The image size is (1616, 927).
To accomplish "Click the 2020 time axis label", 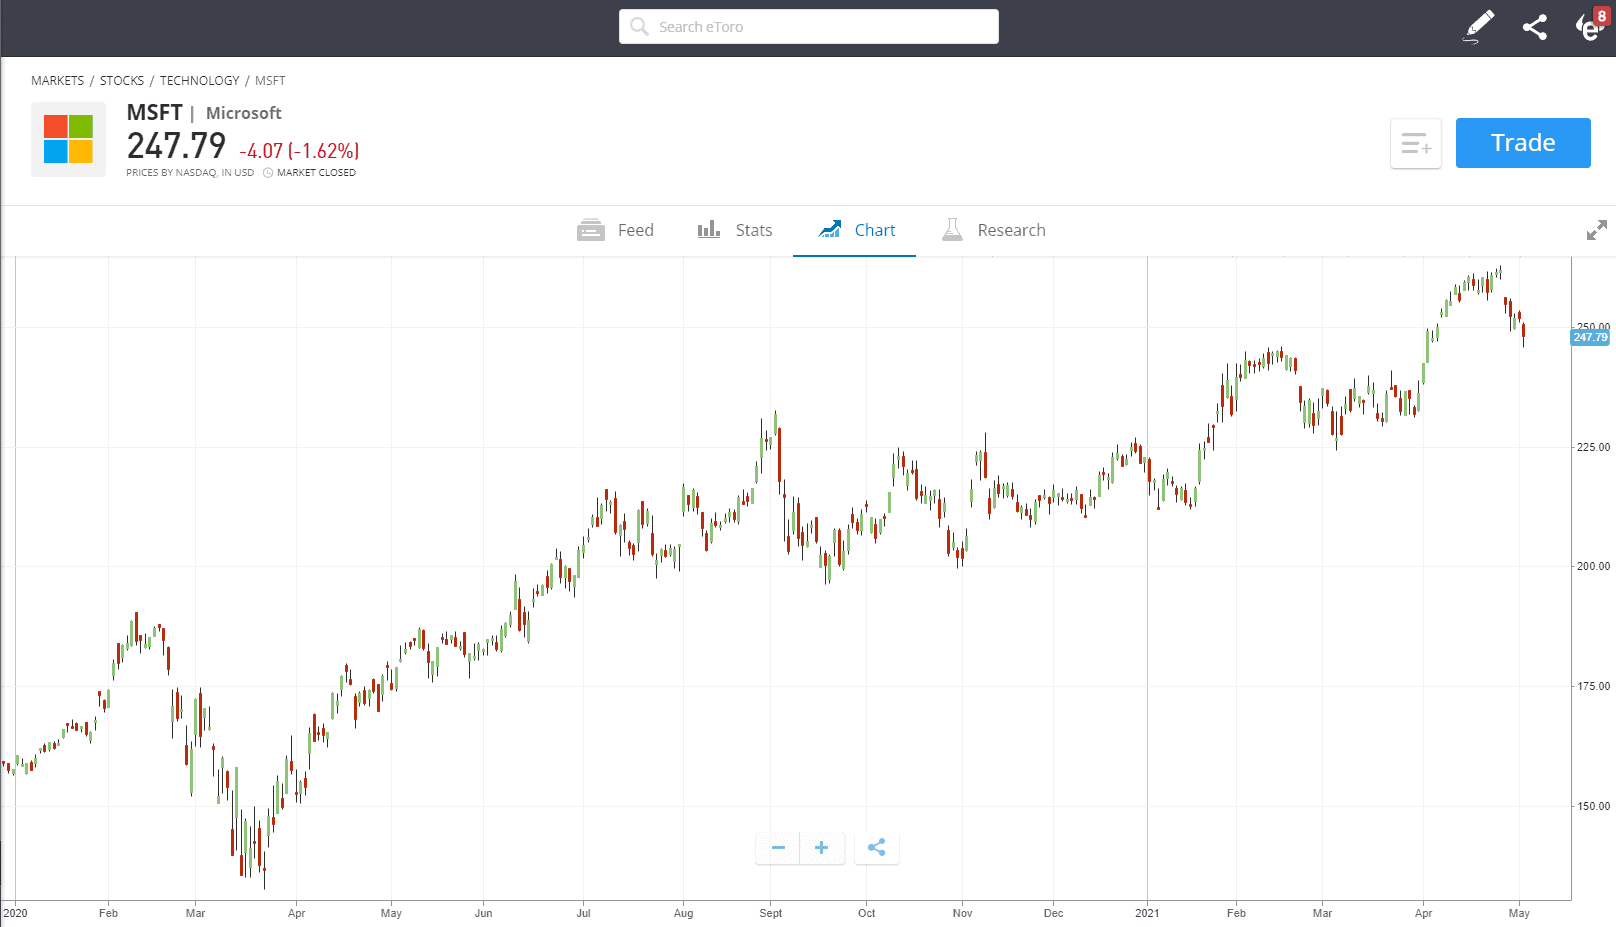I will tap(15, 913).
